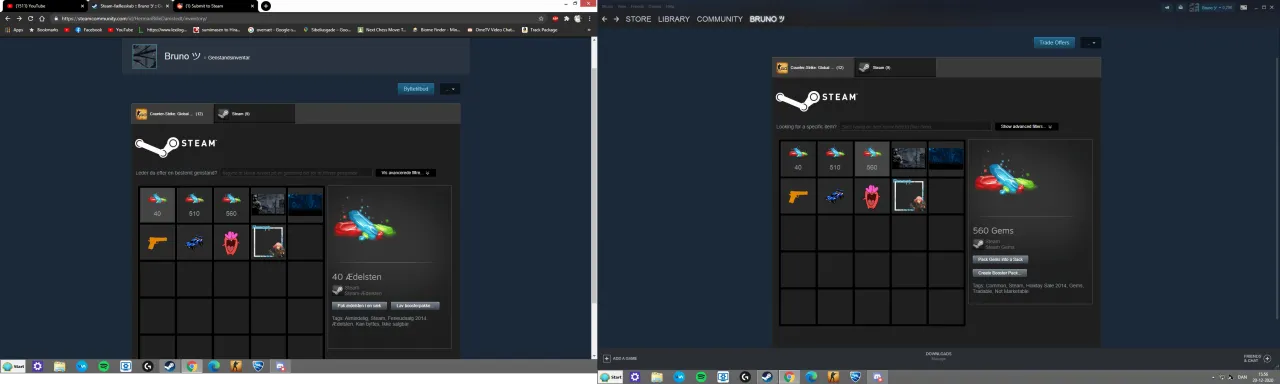The image size is (1280, 384).
Task: Open LIBRARY menu in Steam client
Action: coord(674,19)
